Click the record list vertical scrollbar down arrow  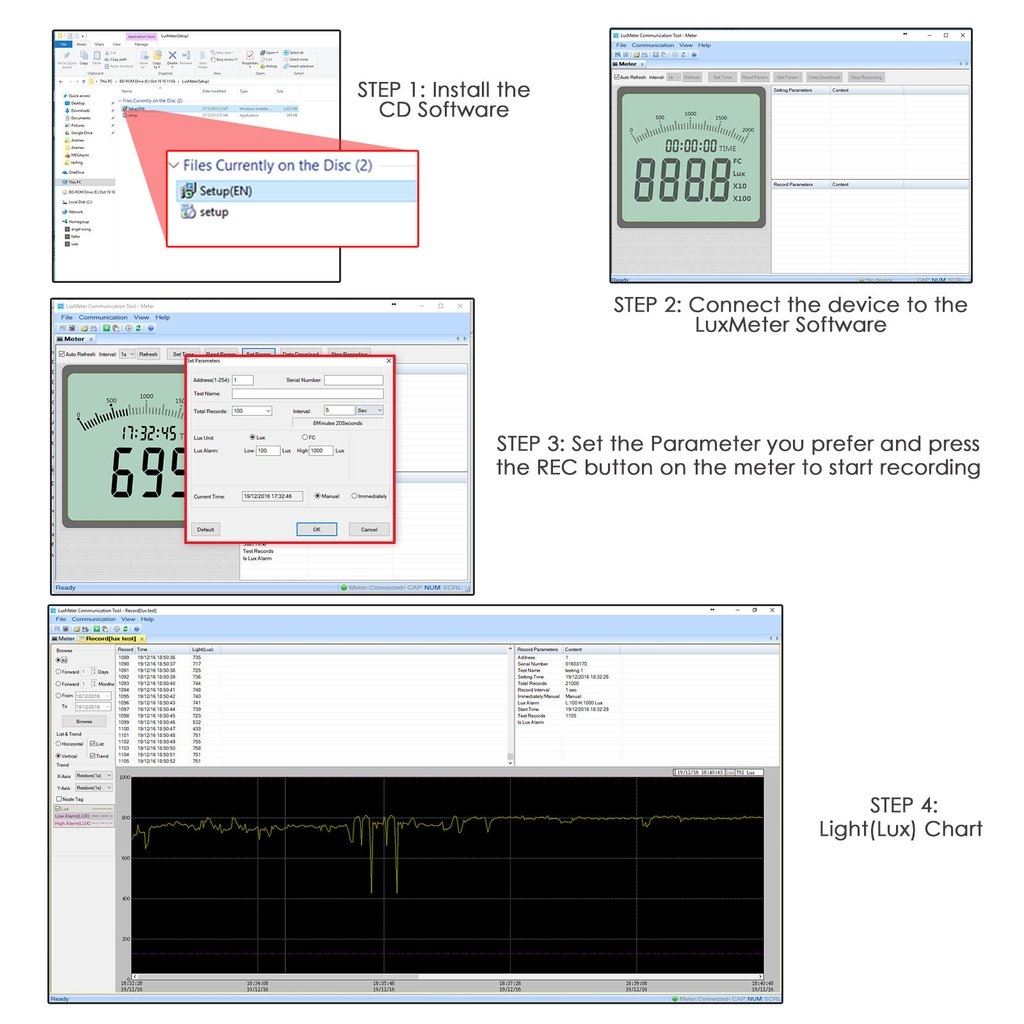(510, 762)
